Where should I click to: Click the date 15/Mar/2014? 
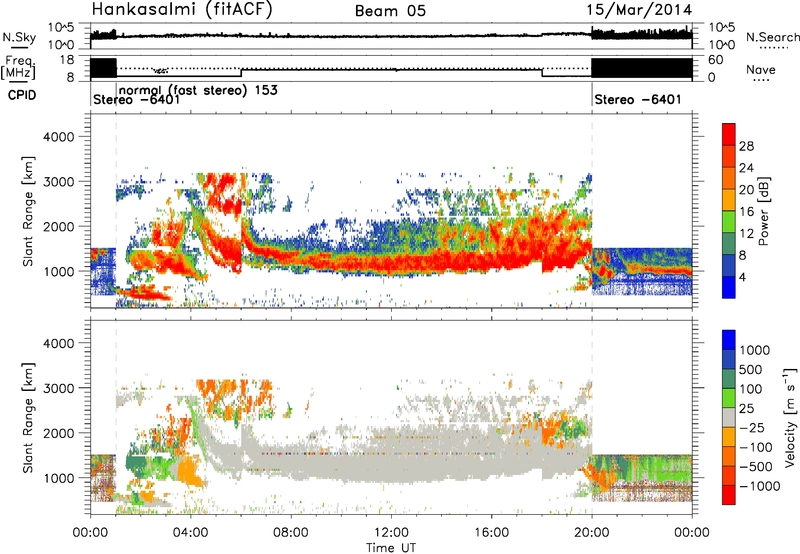(639, 10)
